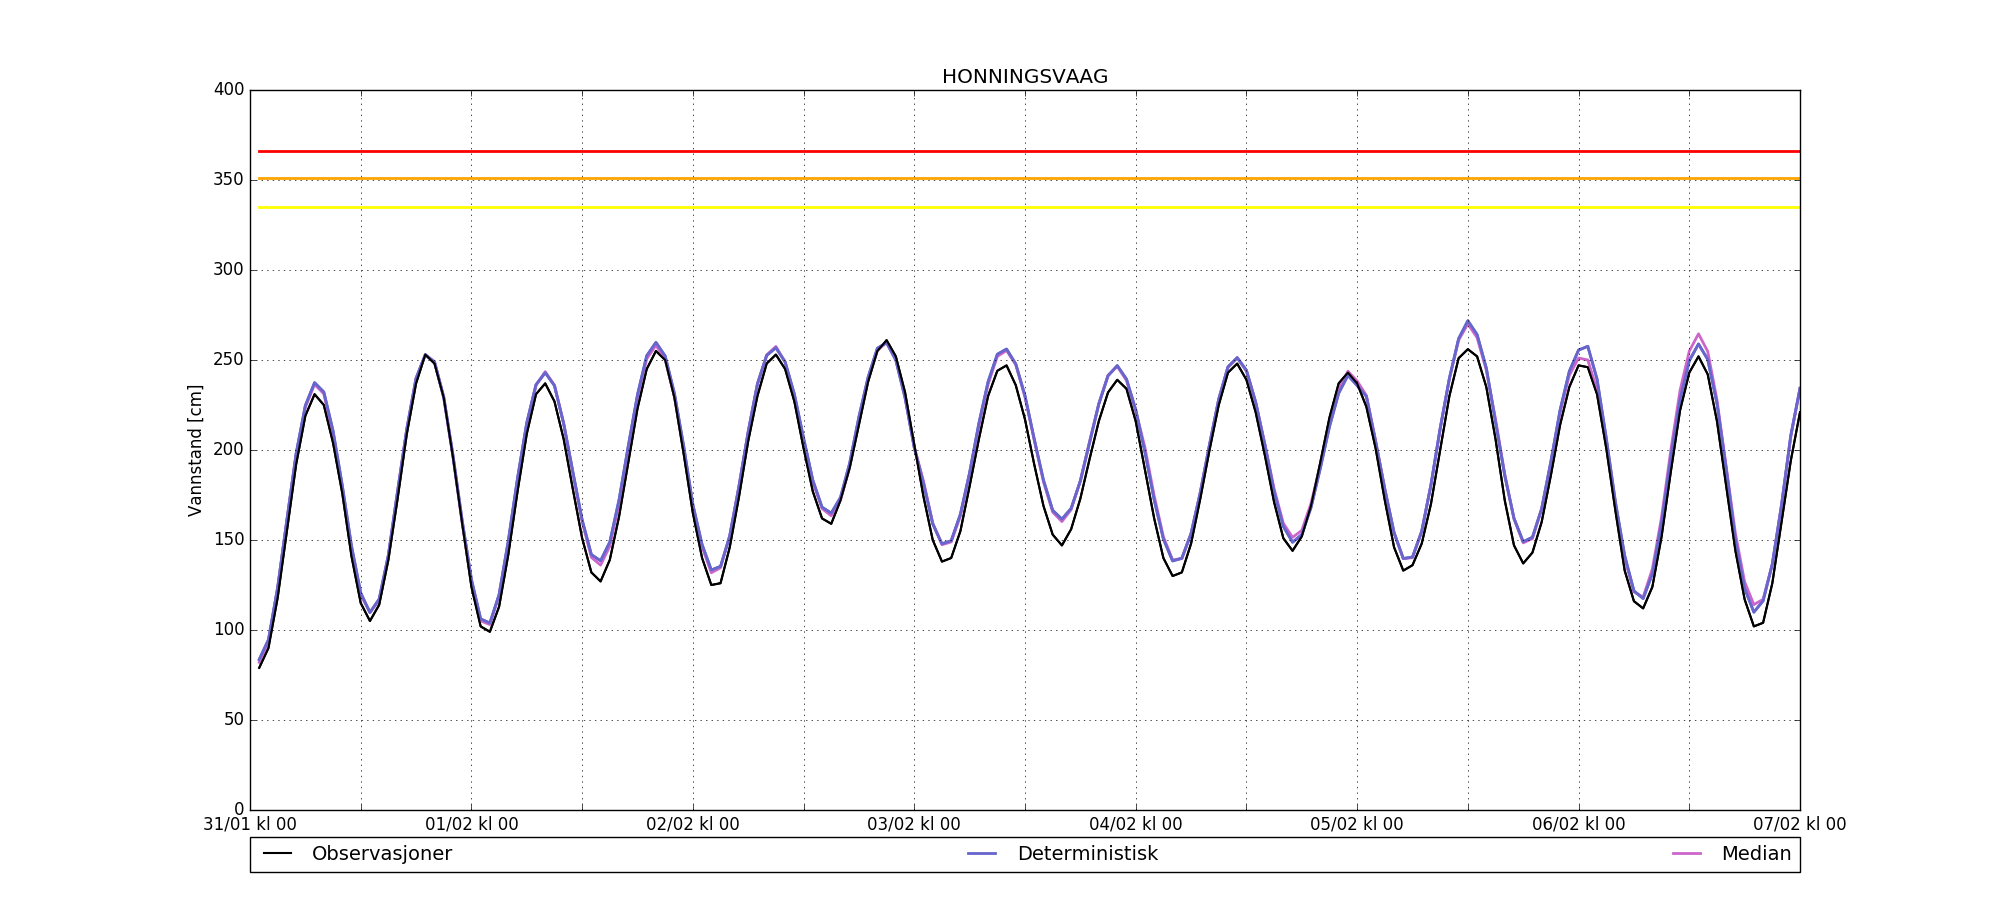This screenshot has height=900, width=2000.
Task: Click the blue Deterministisk legend line swatch
Action: 983,854
